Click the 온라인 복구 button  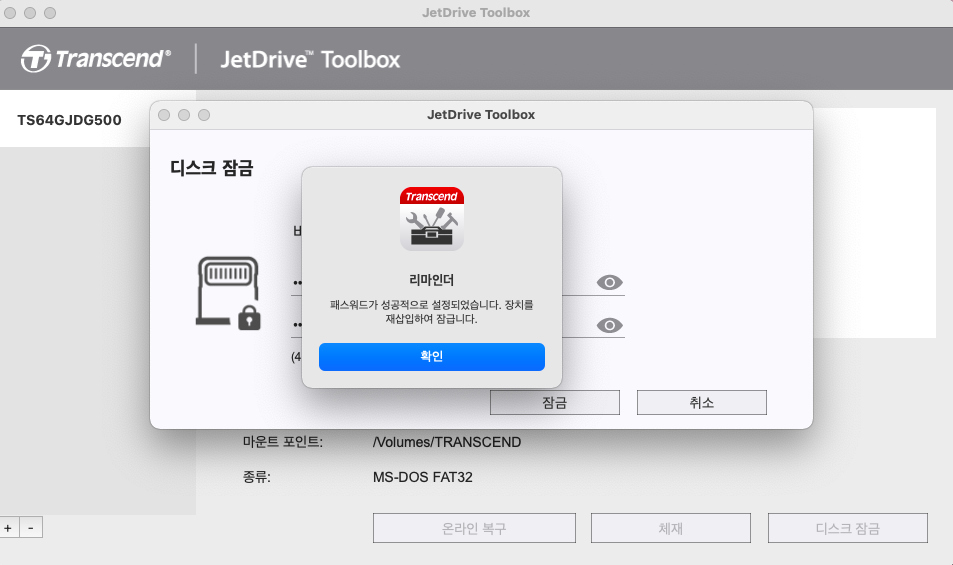tap(474, 529)
